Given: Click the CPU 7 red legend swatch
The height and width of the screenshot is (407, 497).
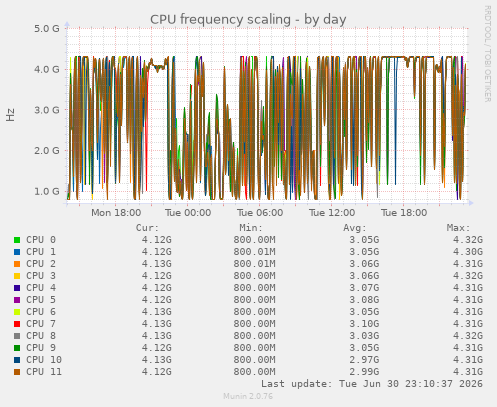Looking at the screenshot, I should [x=17, y=324].
